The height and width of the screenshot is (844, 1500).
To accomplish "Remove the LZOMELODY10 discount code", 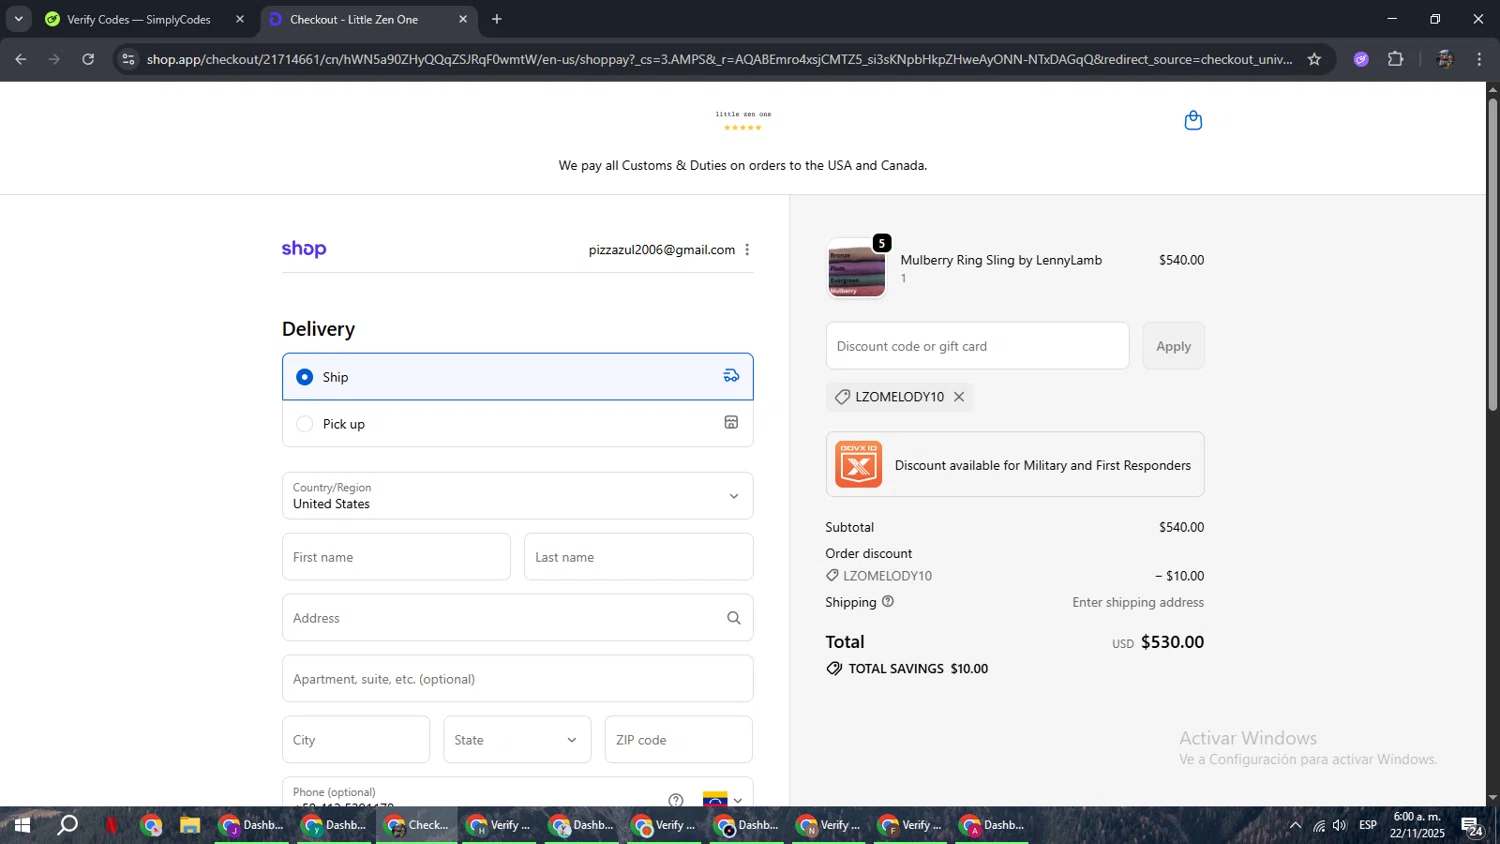I will (959, 397).
